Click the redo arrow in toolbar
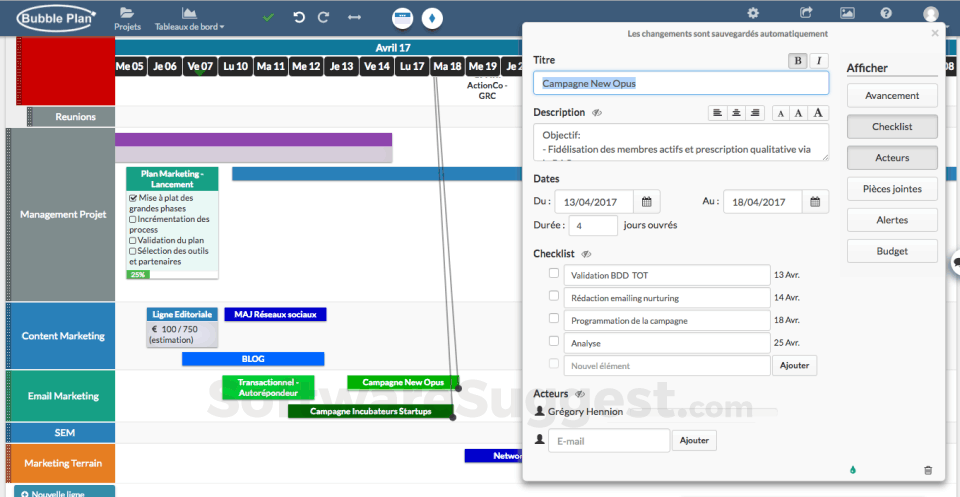The image size is (960, 497). tap(323, 17)
